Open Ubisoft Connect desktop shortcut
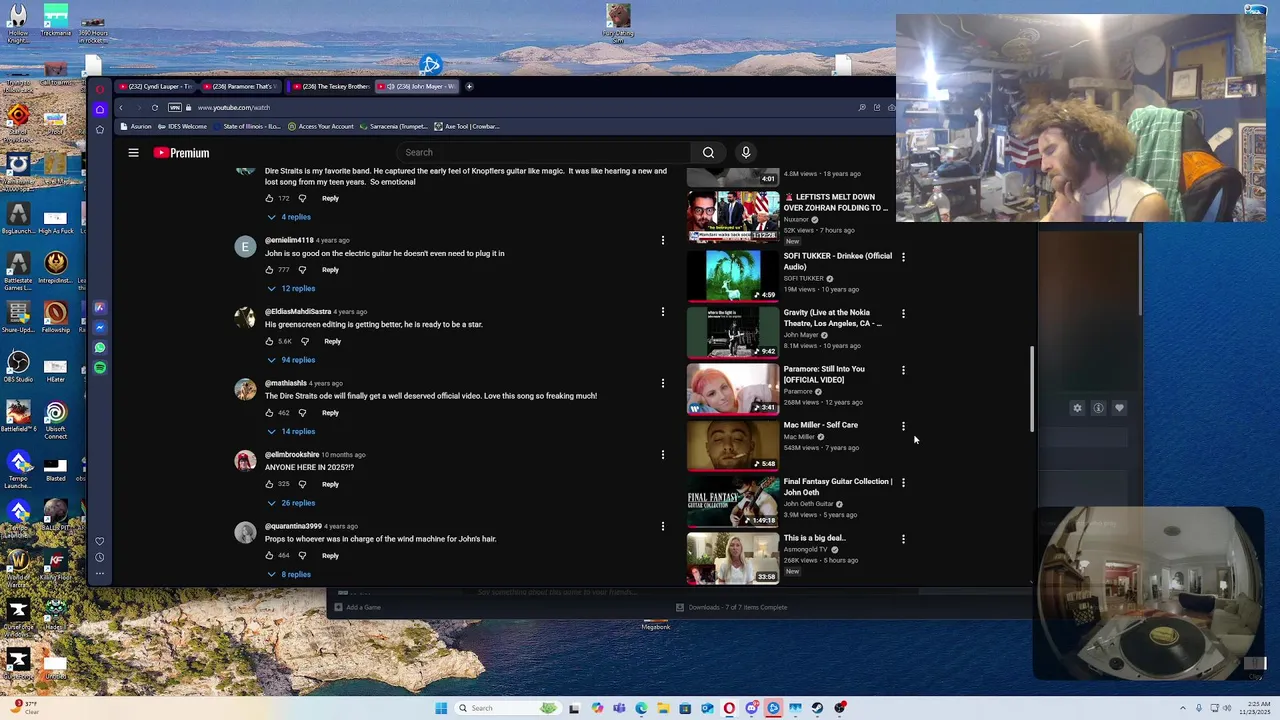Viewport: 1280px width, 720px height. pos(56,419)
